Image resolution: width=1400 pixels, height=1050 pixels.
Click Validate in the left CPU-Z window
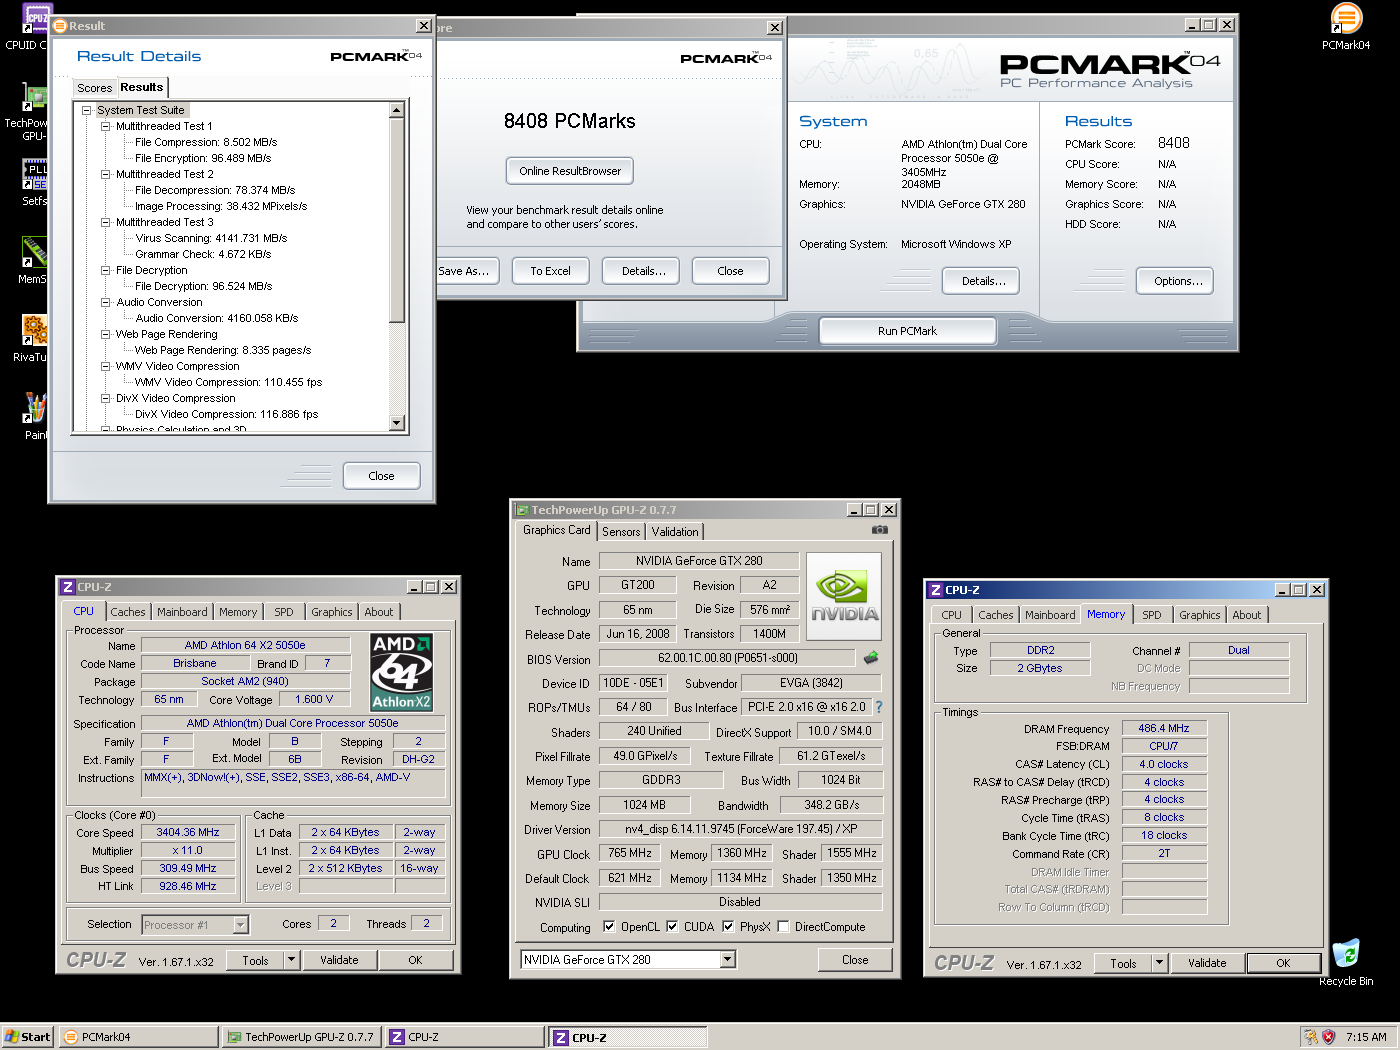339,960
